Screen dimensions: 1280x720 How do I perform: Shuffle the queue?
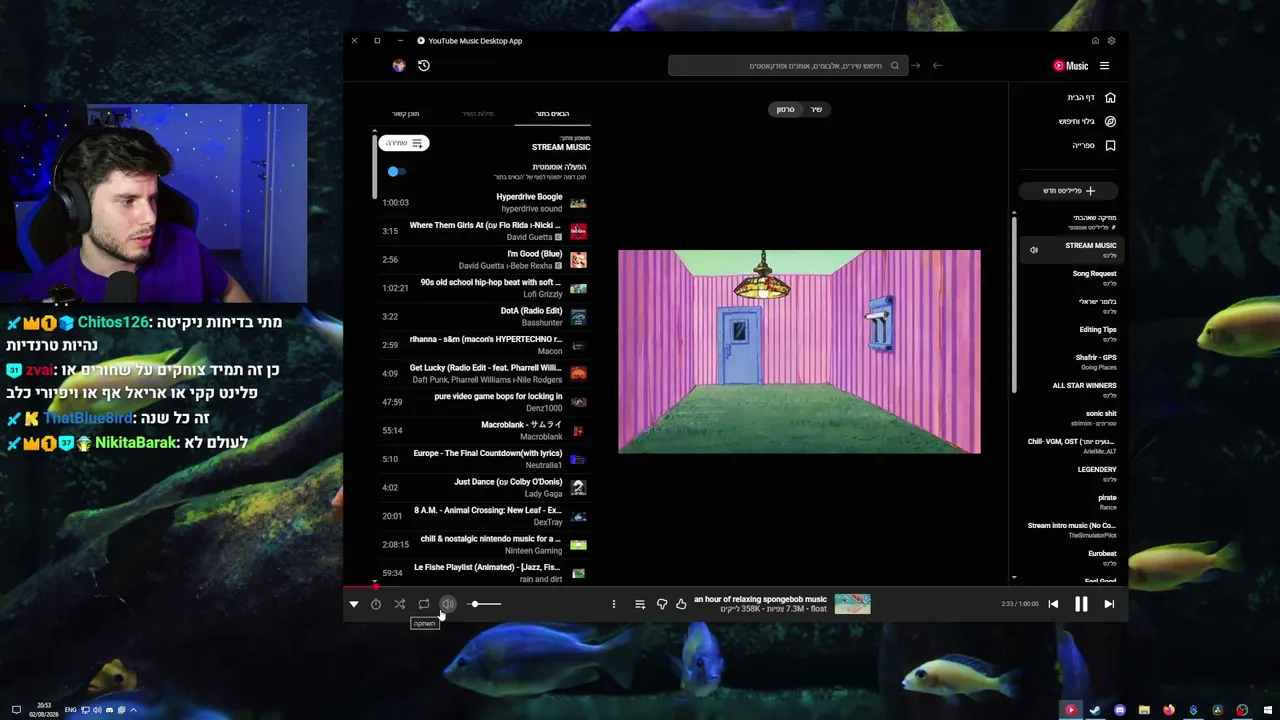coord(400,604)
